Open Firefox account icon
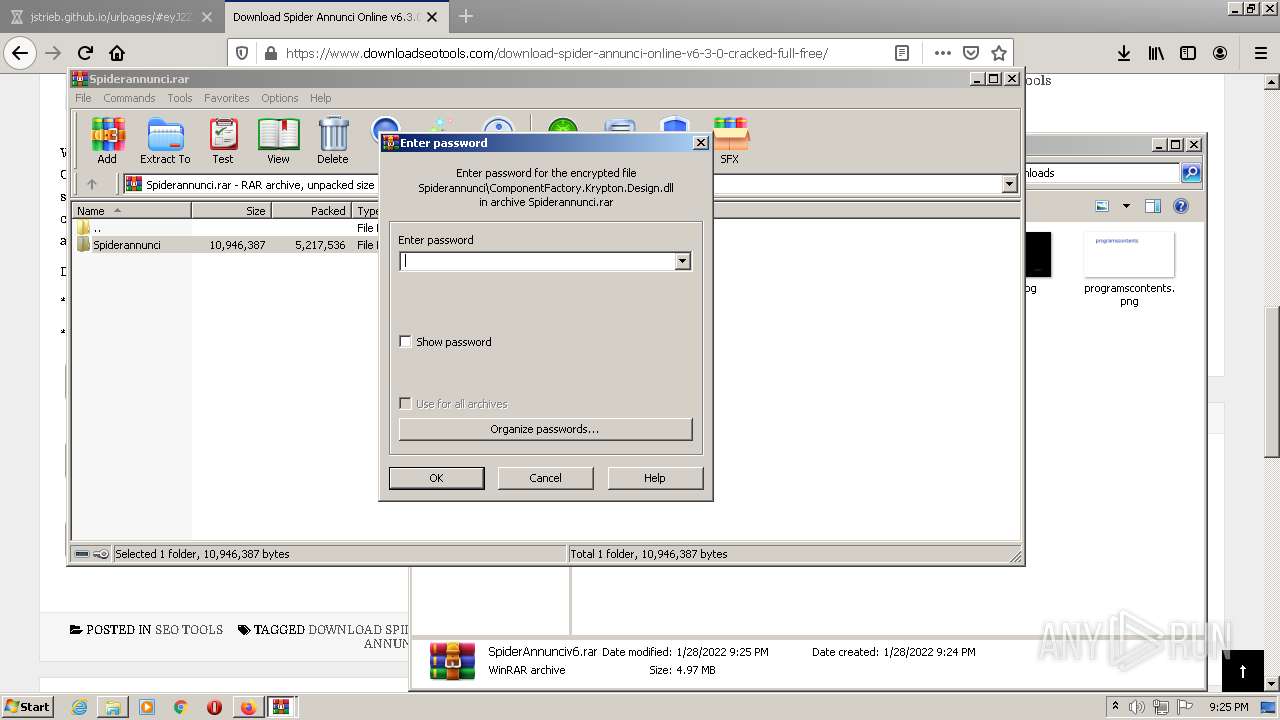Viewport: 1280px width, 720px height. tap(1220, 53)
